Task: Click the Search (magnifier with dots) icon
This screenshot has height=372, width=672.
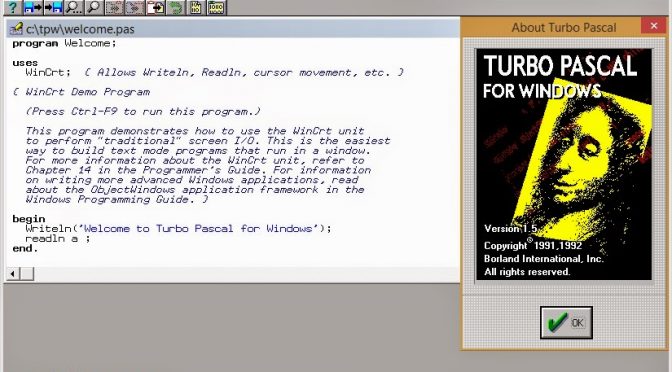Action: (x=74, y=7)
